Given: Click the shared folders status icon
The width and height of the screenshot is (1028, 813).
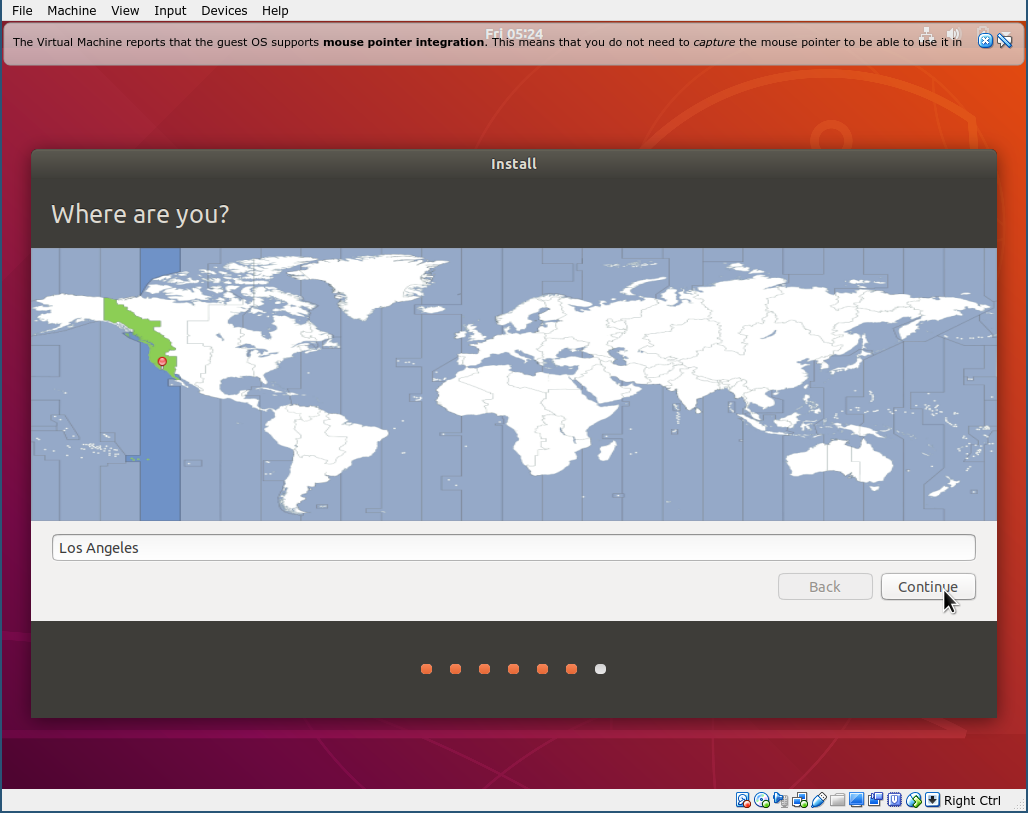Looking at the screenshot, I should pos(837,800).
